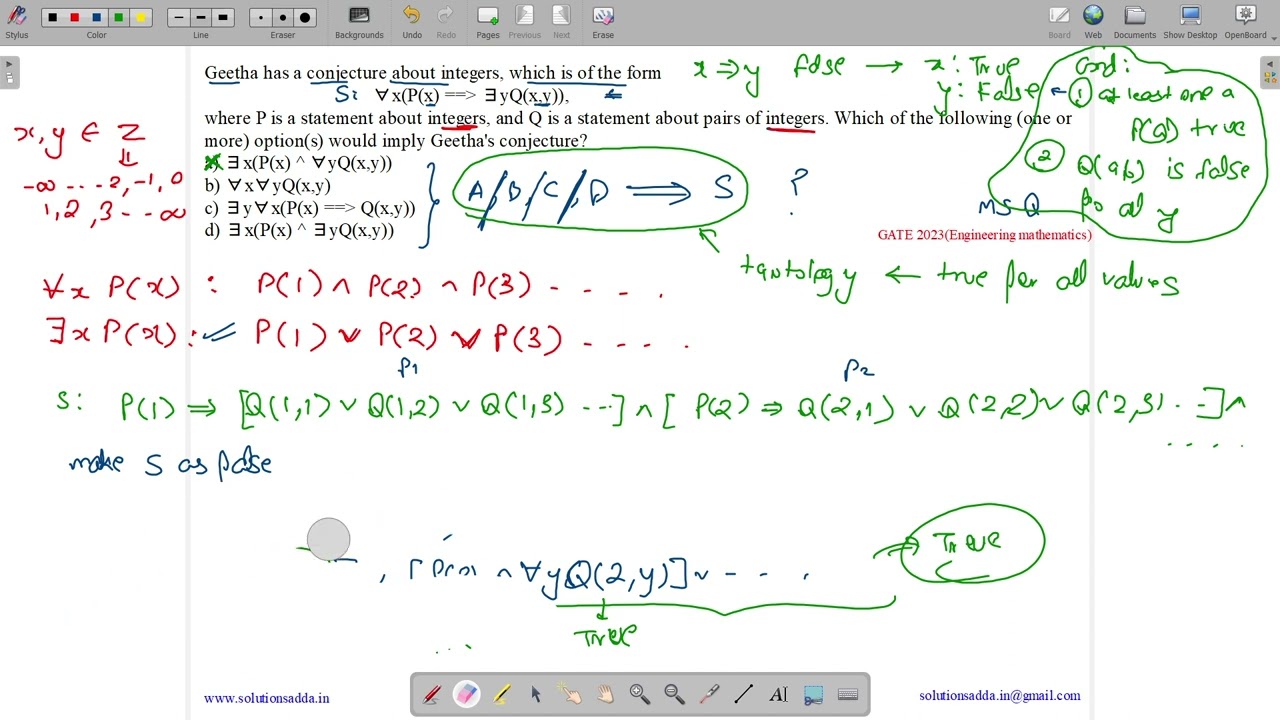The height and width of the screenshot is (720, 1280).
Task: Choose small eraser size
Action: [x=261, y=17]
